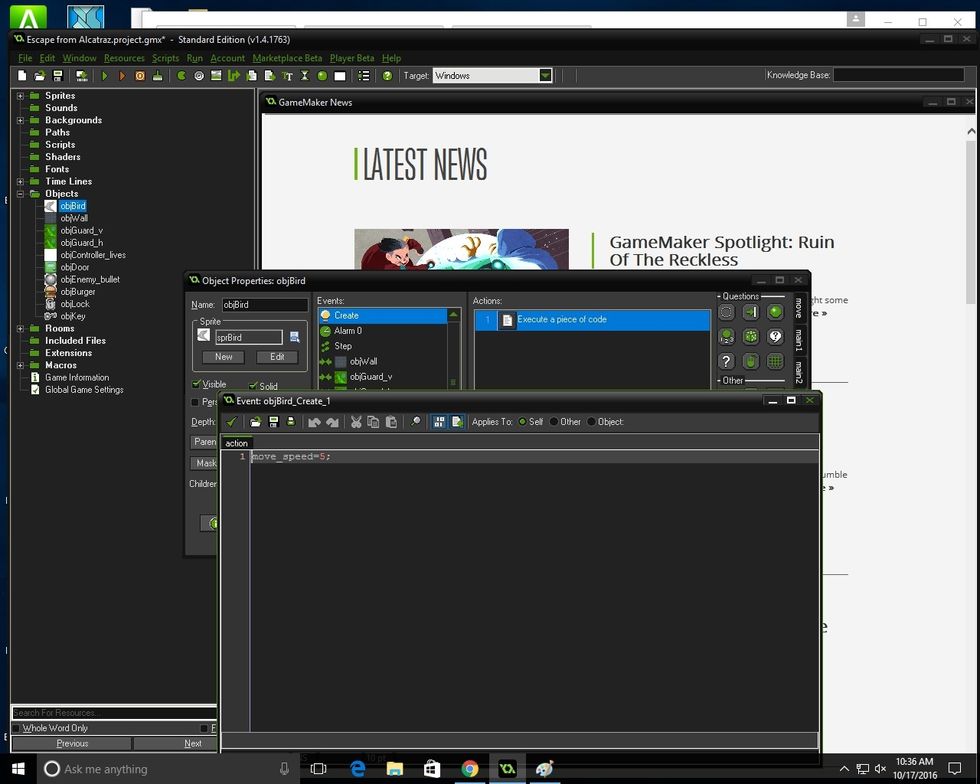Open Global Game Settings in the resource tree
This screenshot has height=784, width=980.
(x=84, y=389)
